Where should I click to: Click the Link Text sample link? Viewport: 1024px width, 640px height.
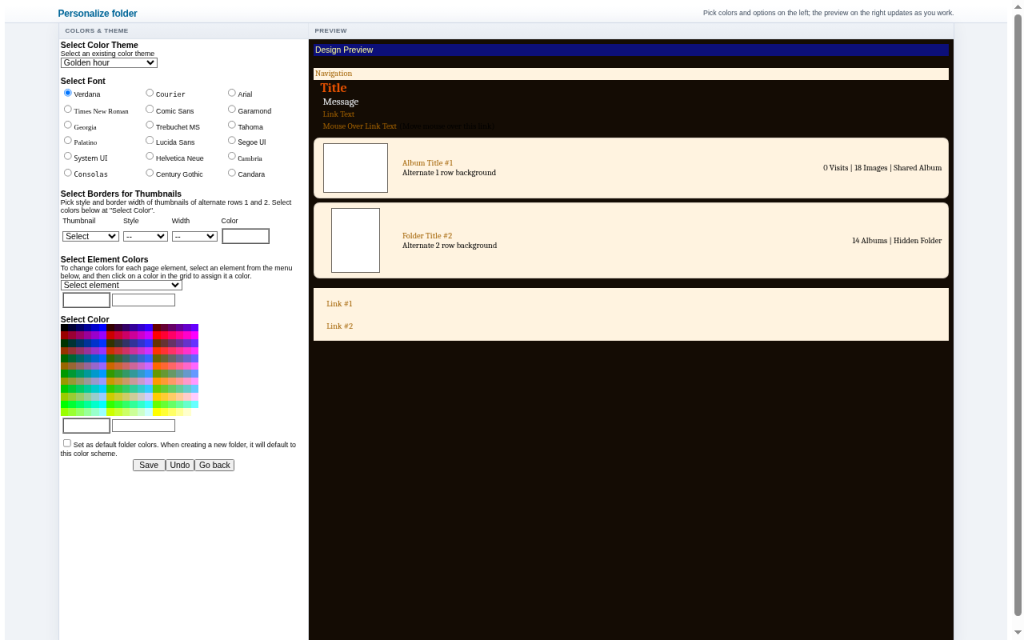pyautogui.click(x=338, y=114)
